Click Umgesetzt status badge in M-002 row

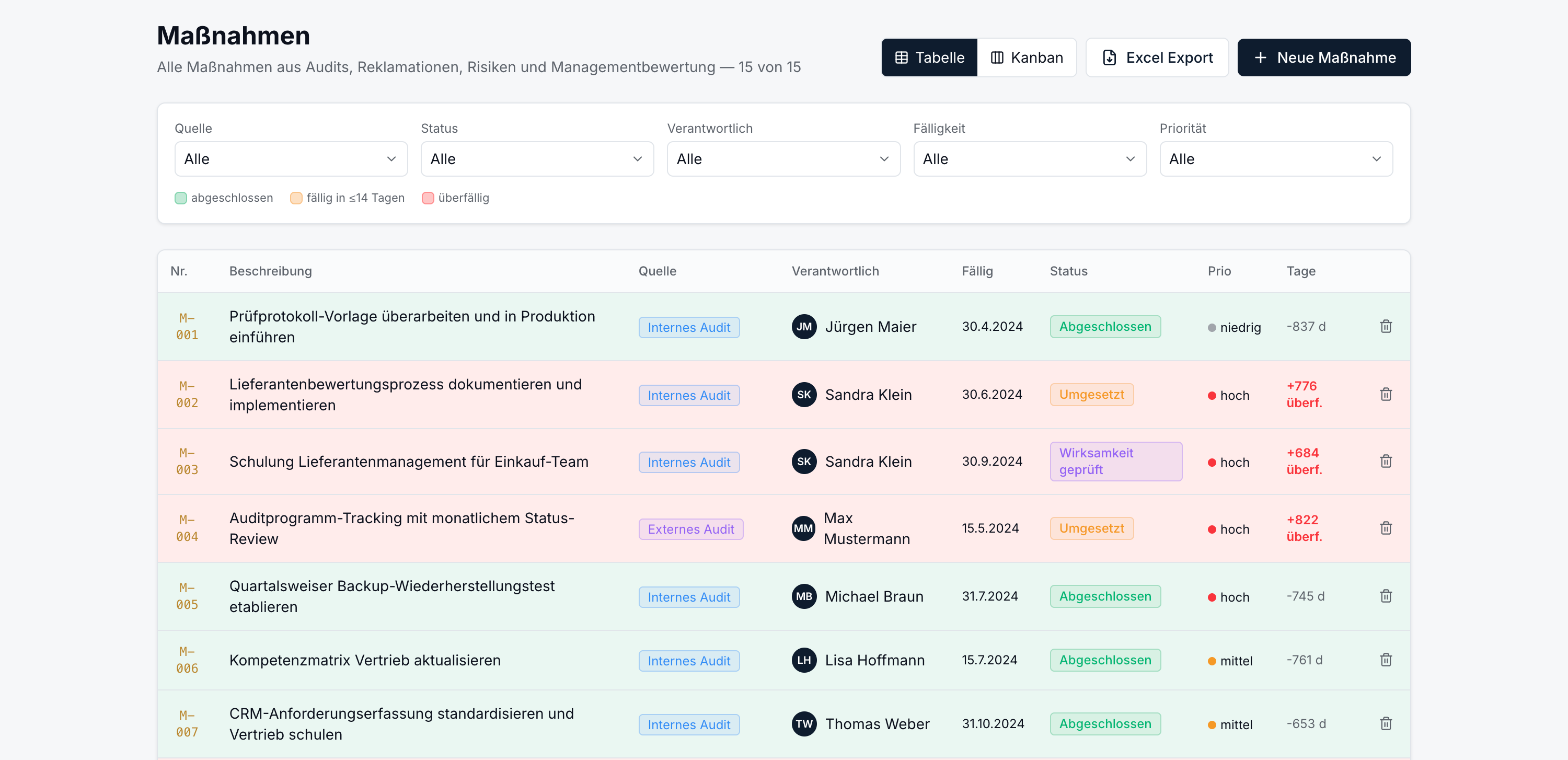click(1092, 394)
